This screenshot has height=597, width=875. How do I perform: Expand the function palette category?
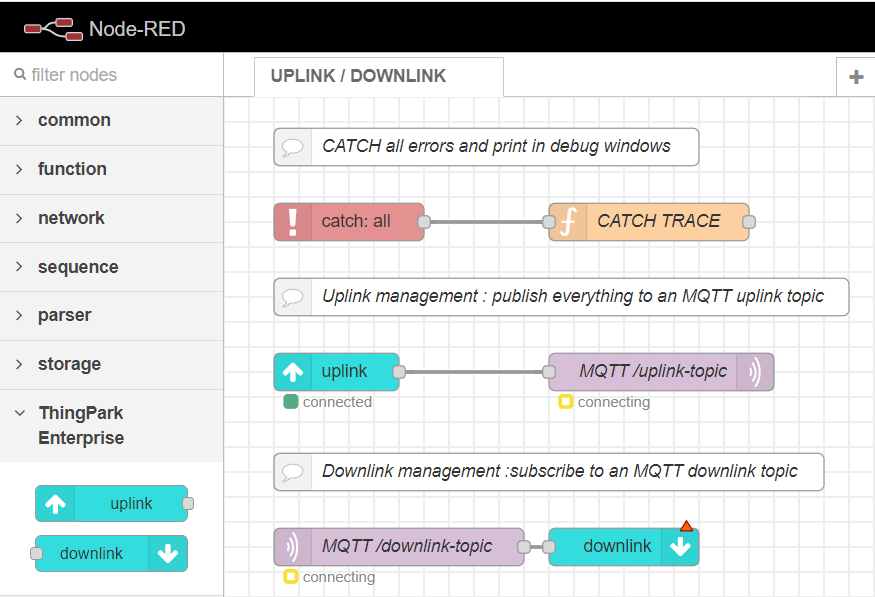tap(72, 169)
